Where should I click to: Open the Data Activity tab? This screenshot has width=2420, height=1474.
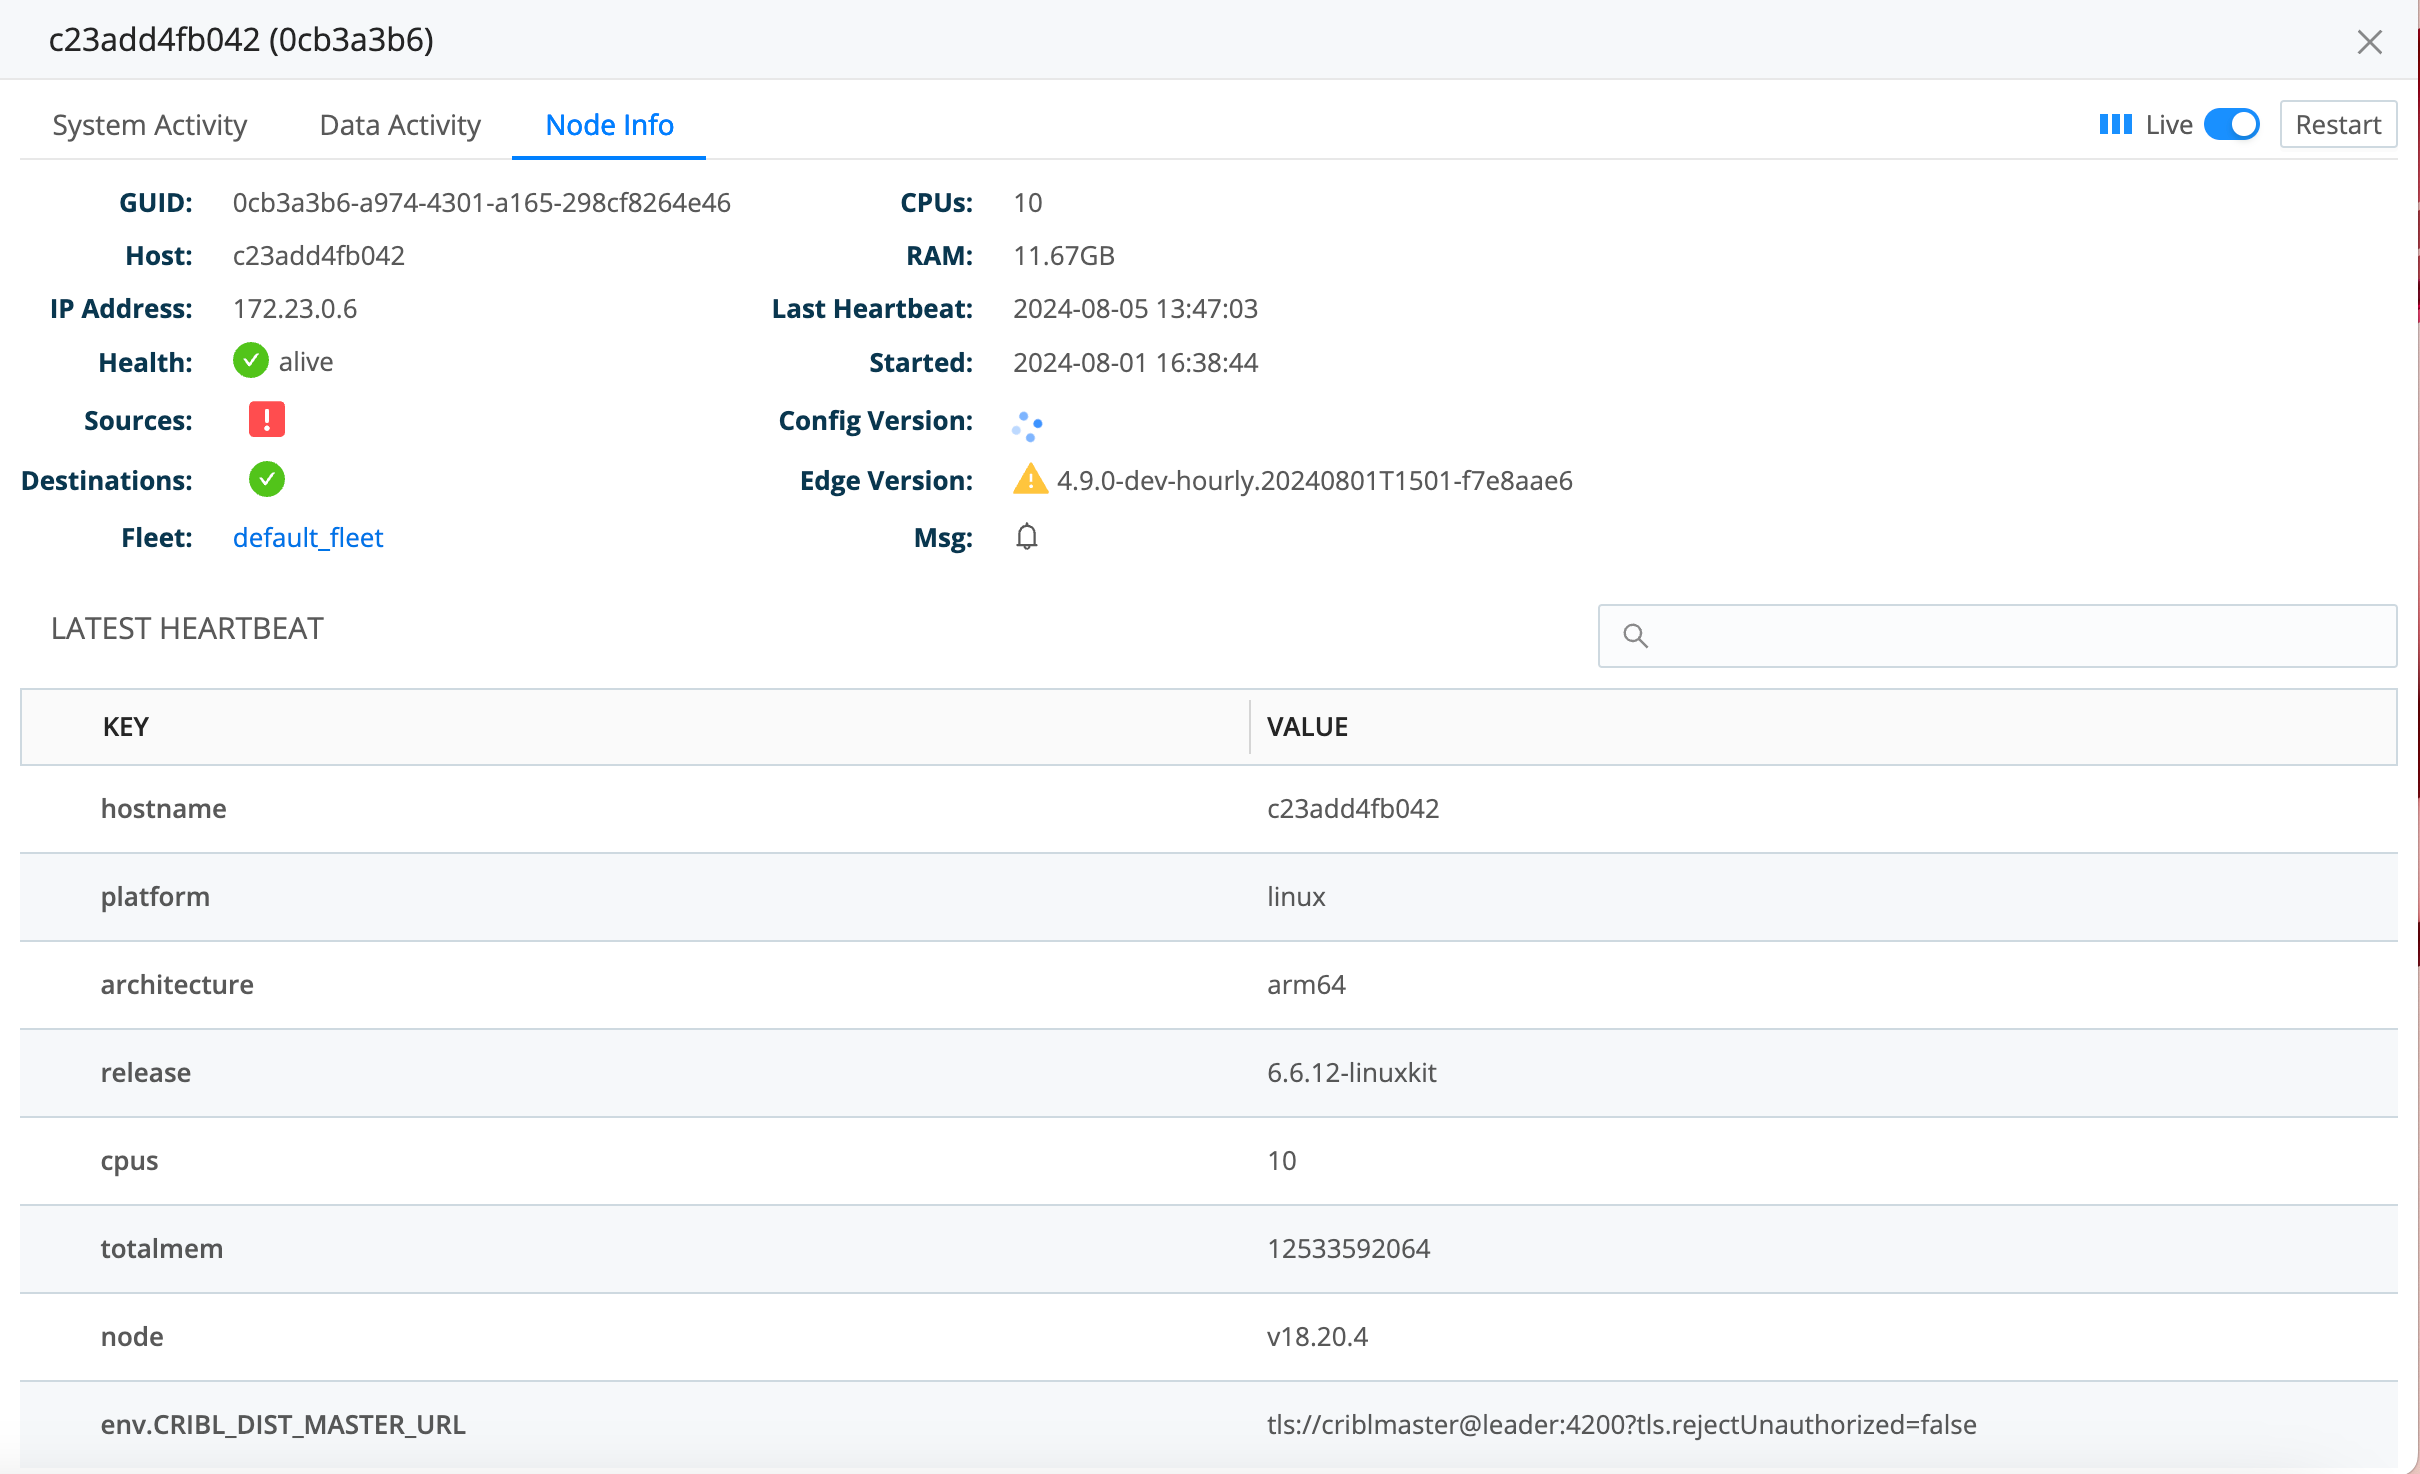399,125
